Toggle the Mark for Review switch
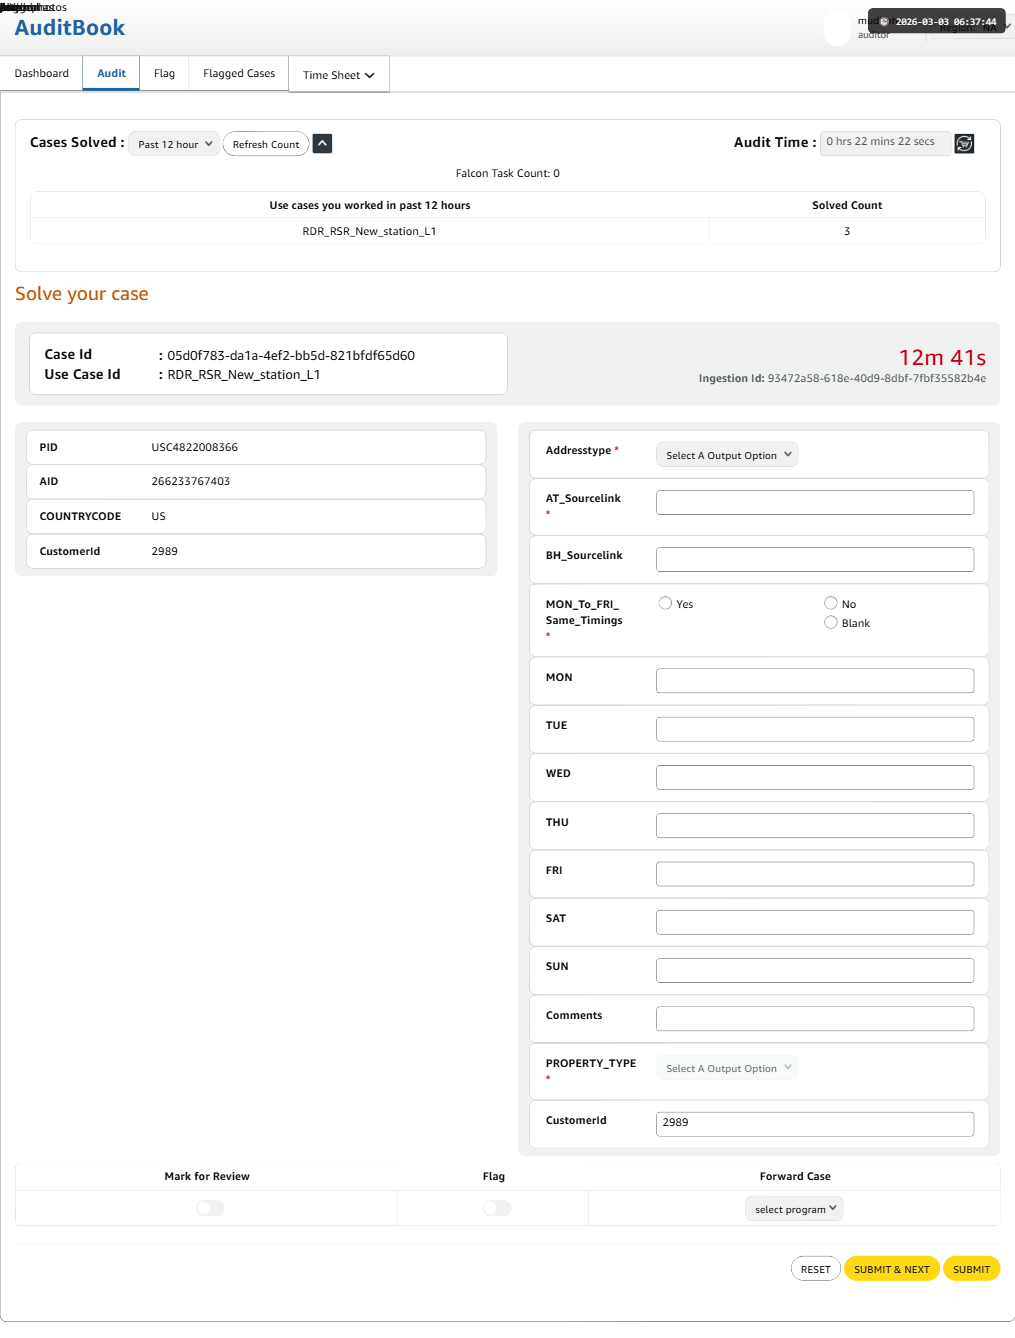This screenshot has height=1338, width=1015. 210,1208
